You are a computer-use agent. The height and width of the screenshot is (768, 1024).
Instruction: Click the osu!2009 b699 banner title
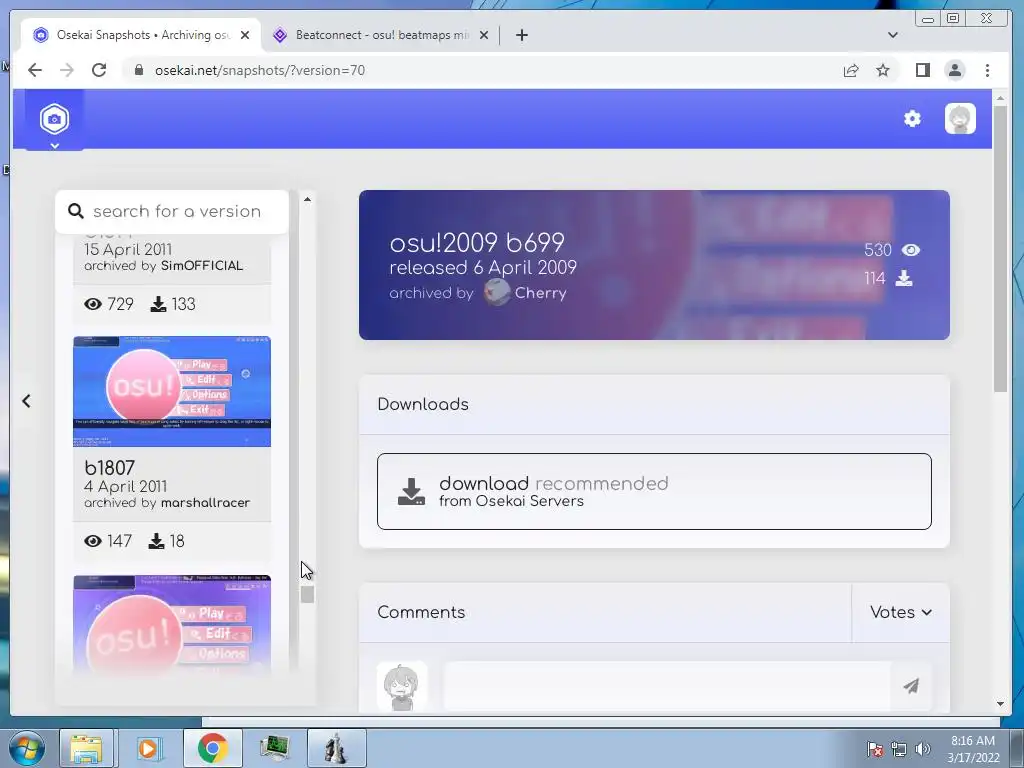tap(477, 242)
